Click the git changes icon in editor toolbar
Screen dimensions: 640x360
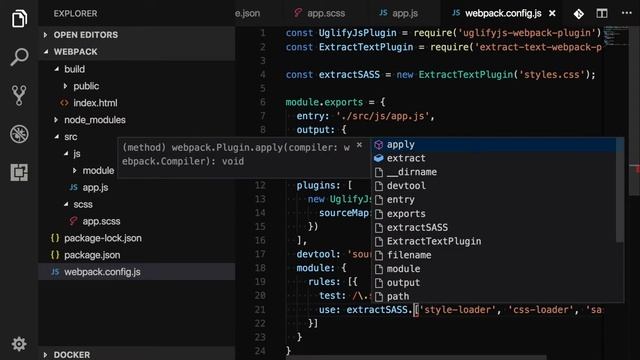click(578, 14)
